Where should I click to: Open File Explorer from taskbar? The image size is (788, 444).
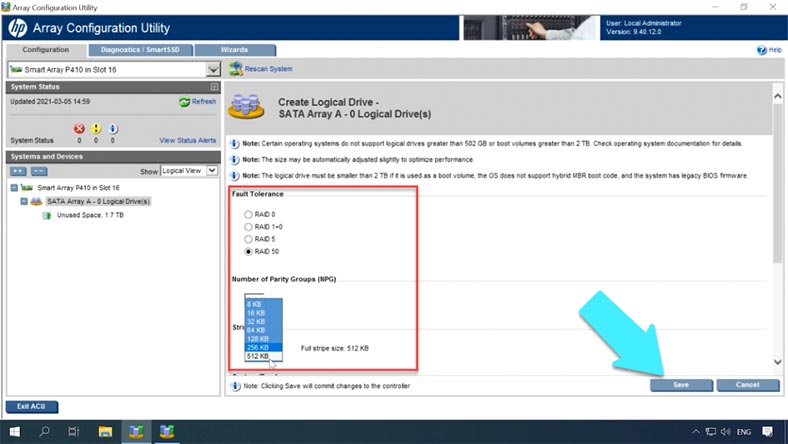click(105, 431)
